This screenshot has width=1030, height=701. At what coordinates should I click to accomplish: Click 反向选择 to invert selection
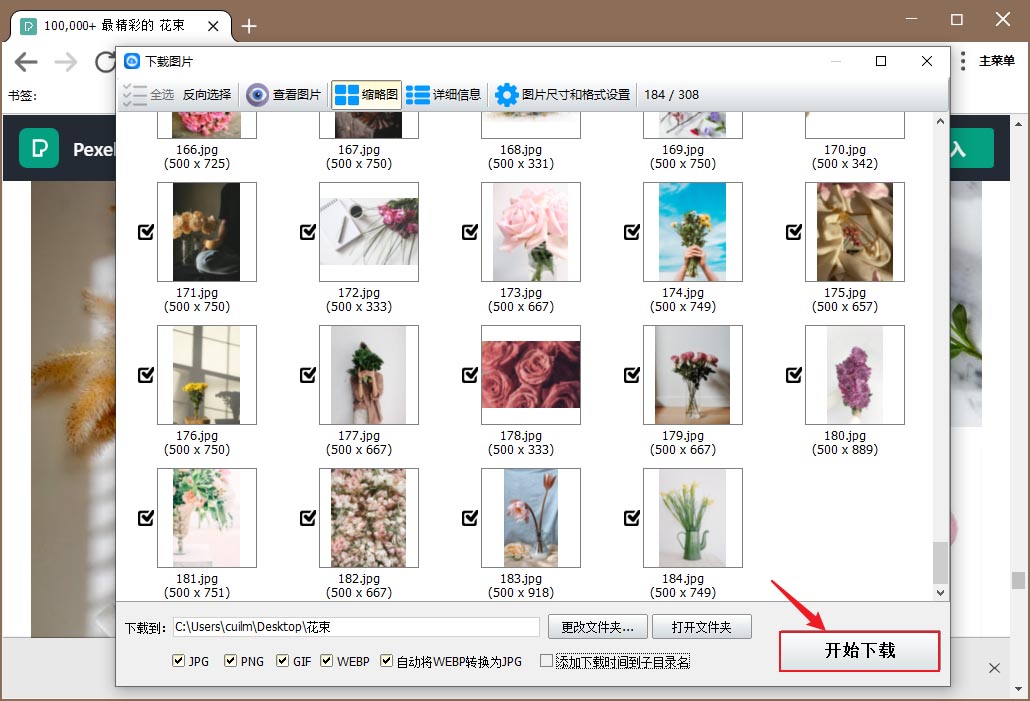click(x=206, y=95)
